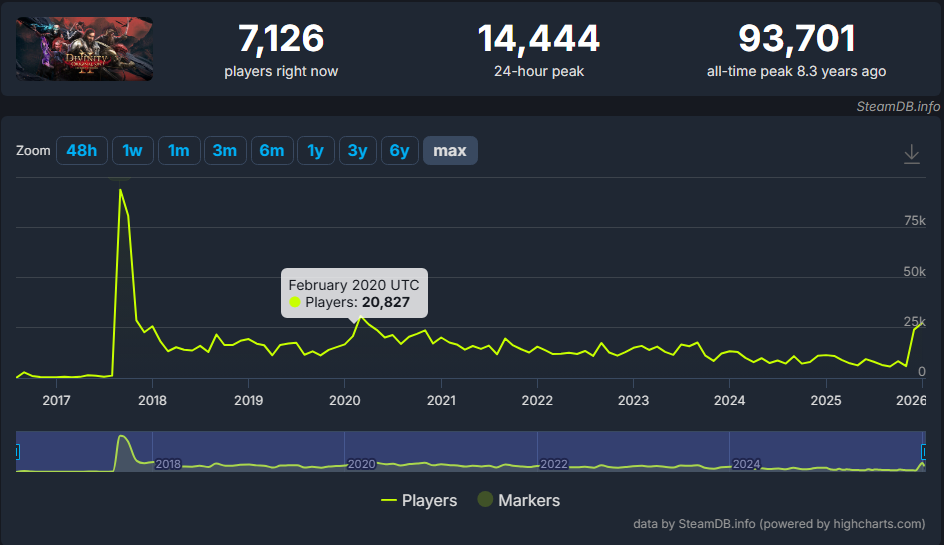Click the Zoom label text

tap(33, 151)
